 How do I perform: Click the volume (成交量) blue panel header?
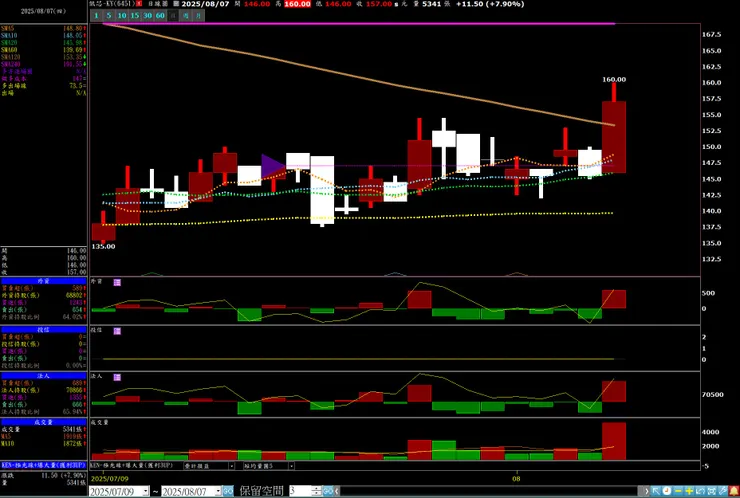coord(43,422)
